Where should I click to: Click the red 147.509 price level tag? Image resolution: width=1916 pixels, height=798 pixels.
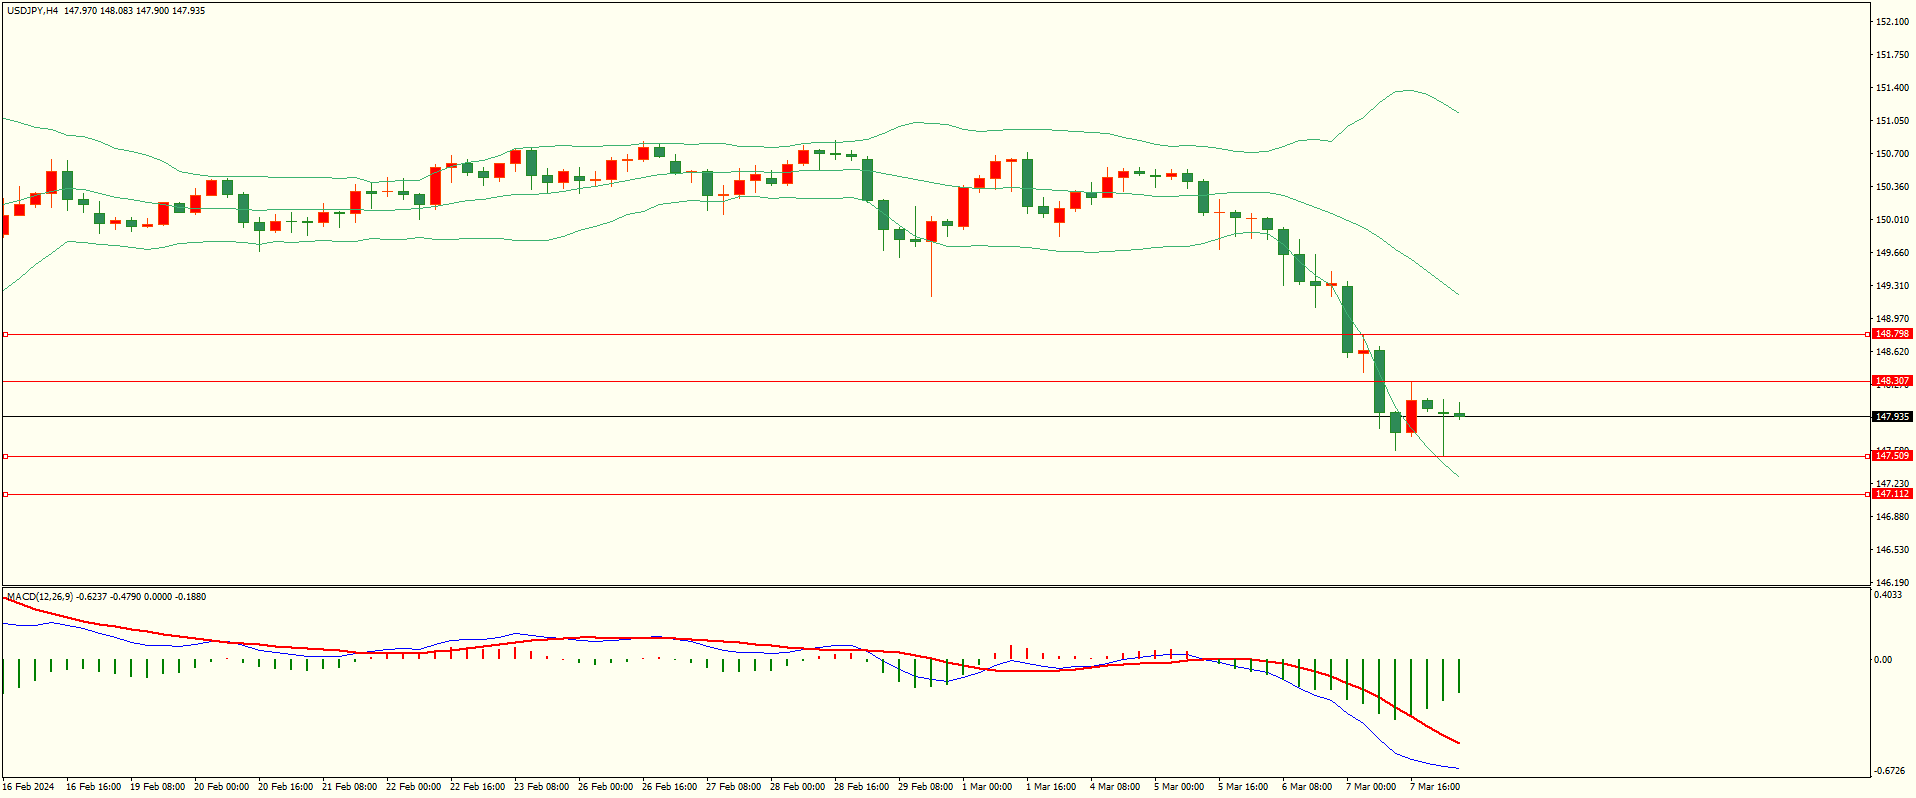1891,456
